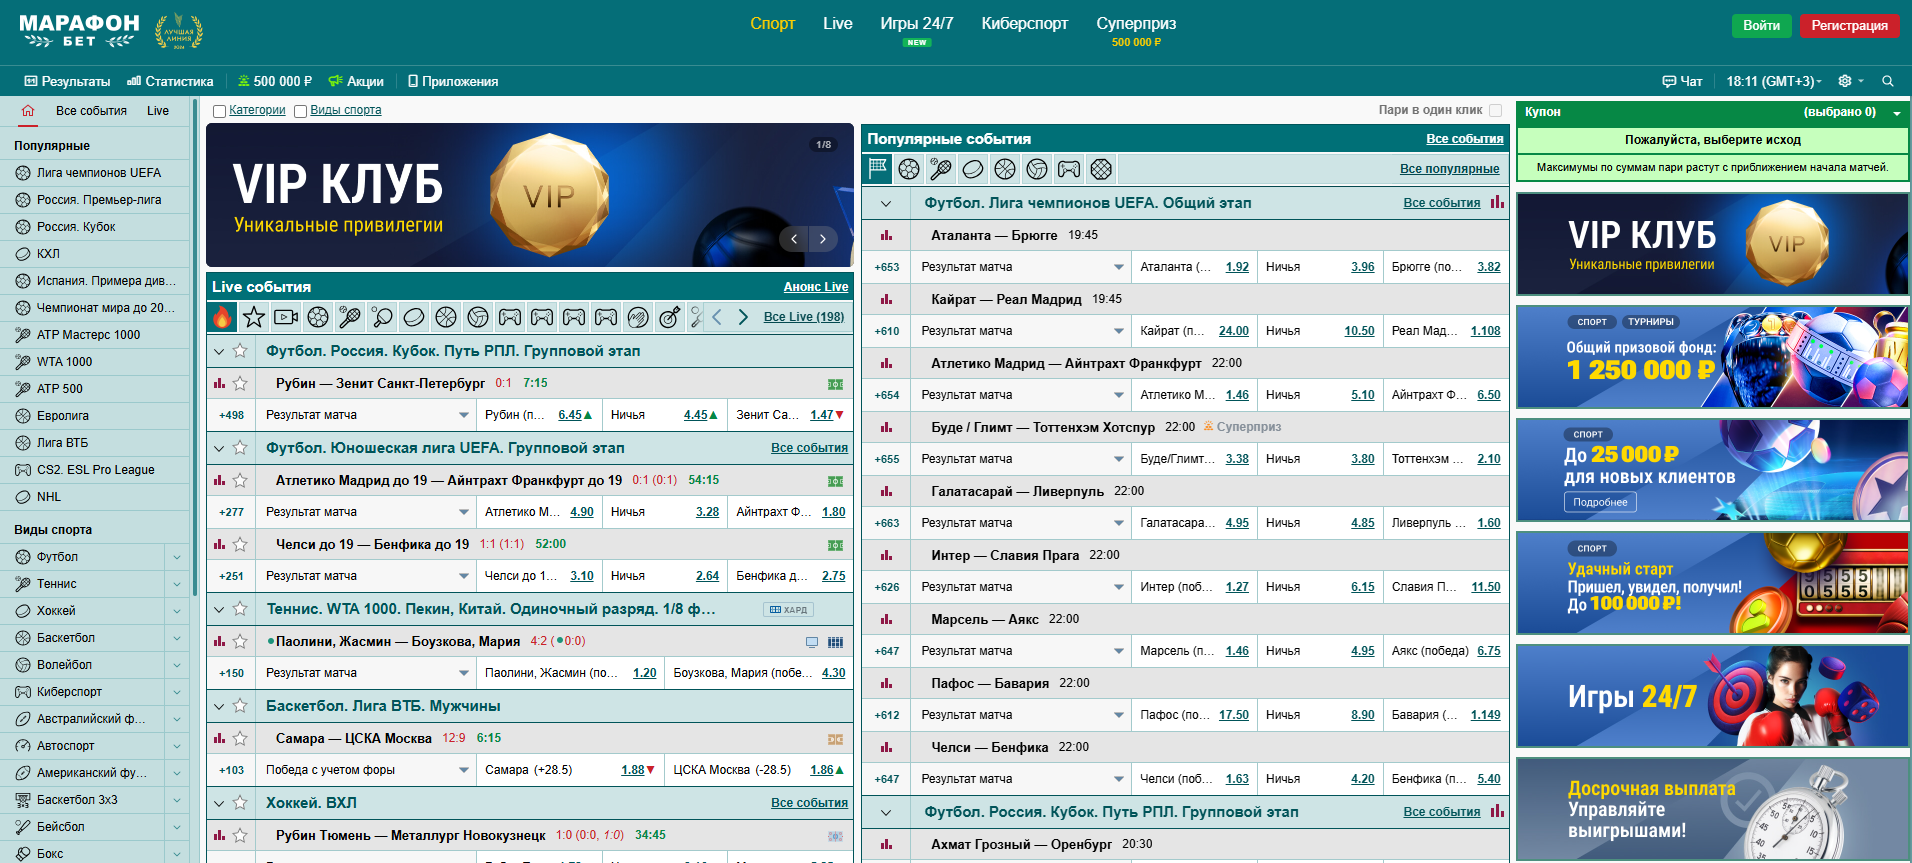Filter Live events by video streams

[286, 318]
